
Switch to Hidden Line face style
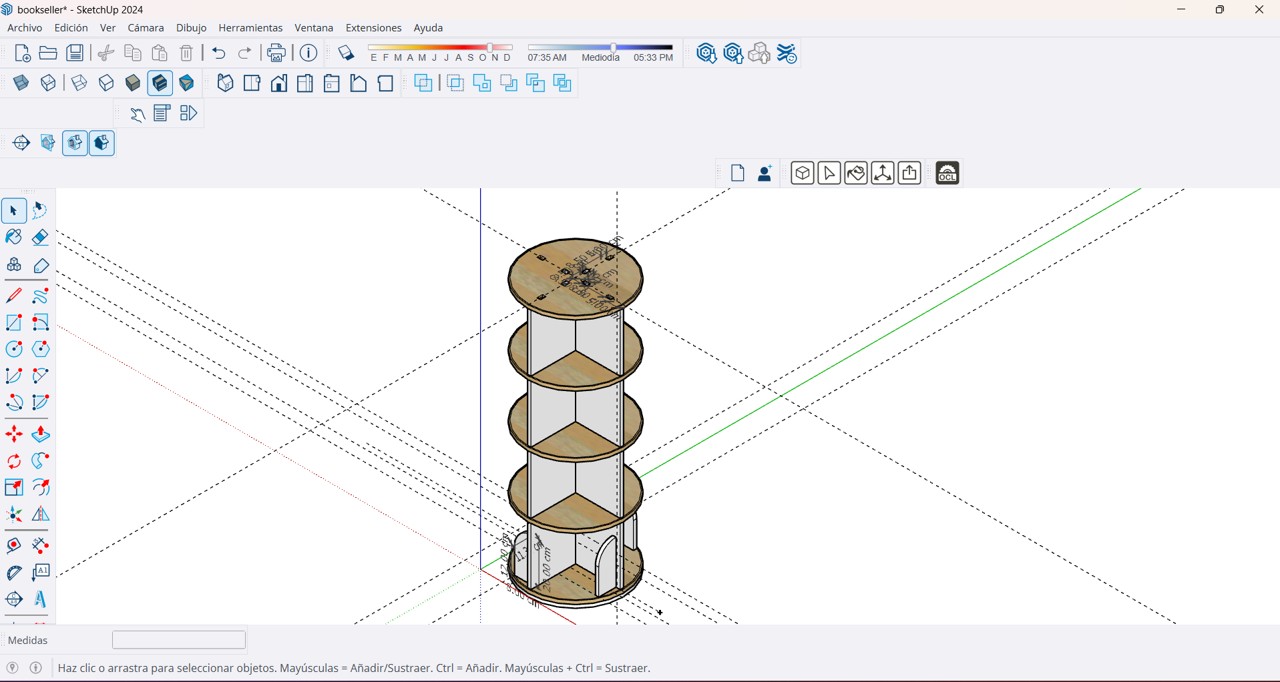point(106,83)
